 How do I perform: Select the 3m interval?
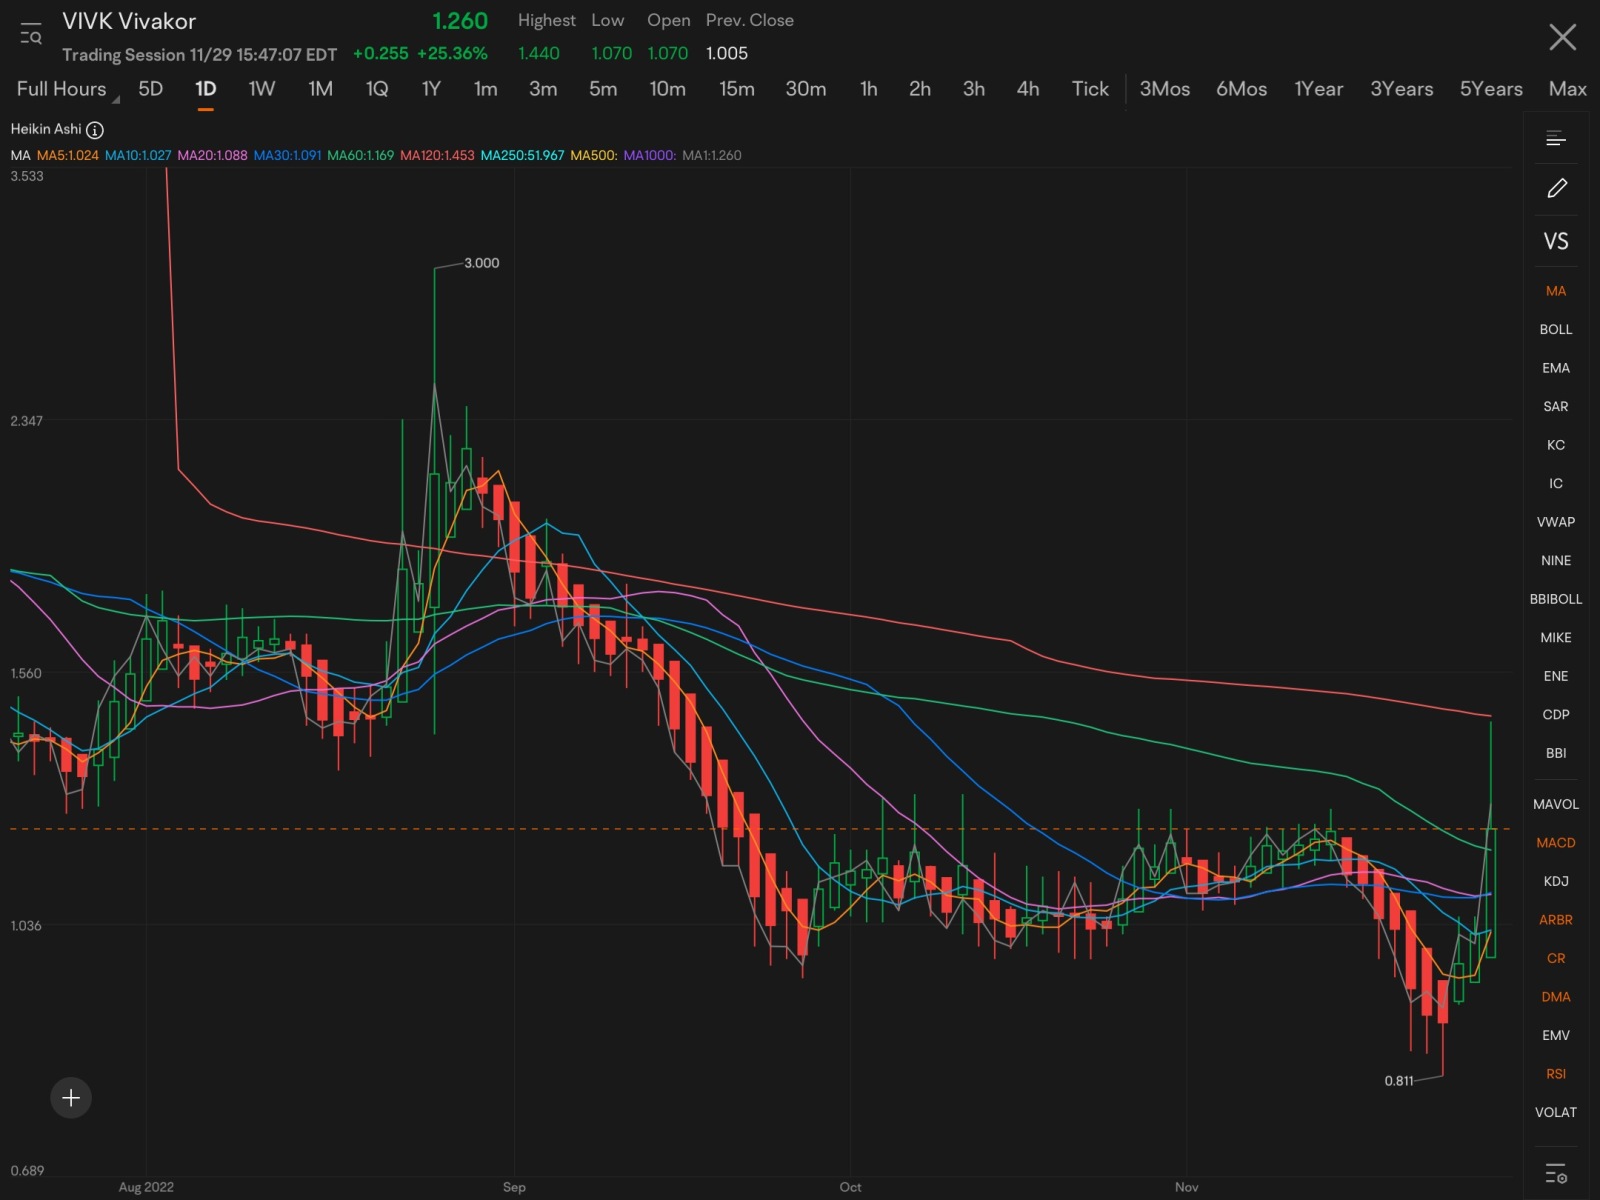click(543, 89)
